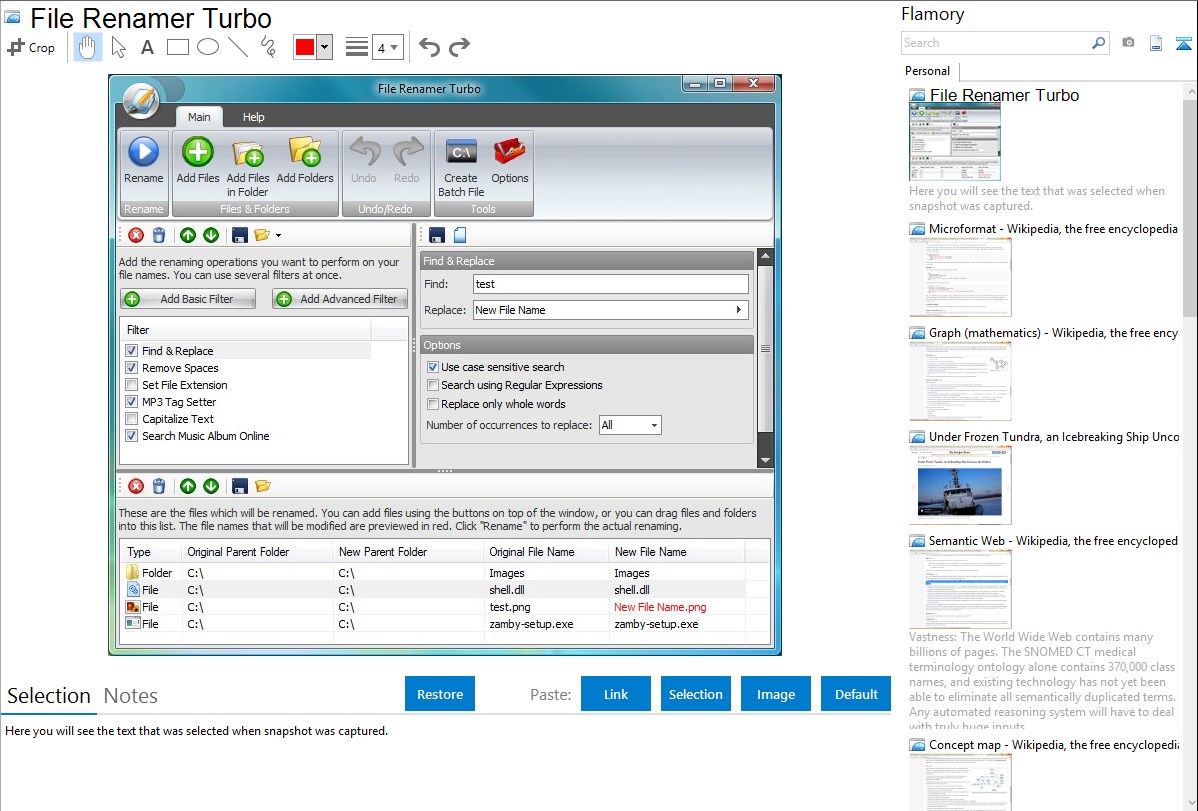The image size is (1198, 811).
Task: Toggle the Remove Spaces filter checkbox
Action: [x=131, y=368]
